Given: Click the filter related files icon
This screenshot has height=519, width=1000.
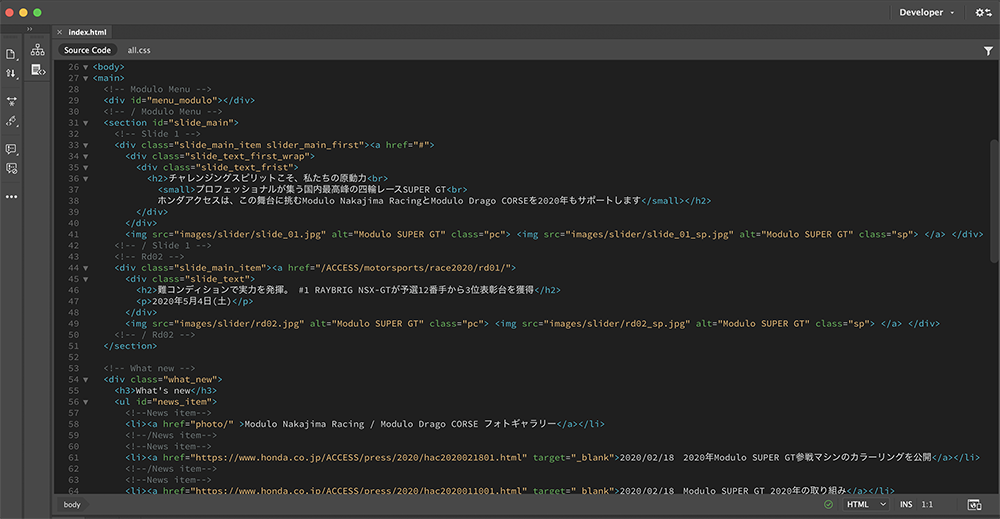Looking at the screenshot, I should (x=988, y=50).
